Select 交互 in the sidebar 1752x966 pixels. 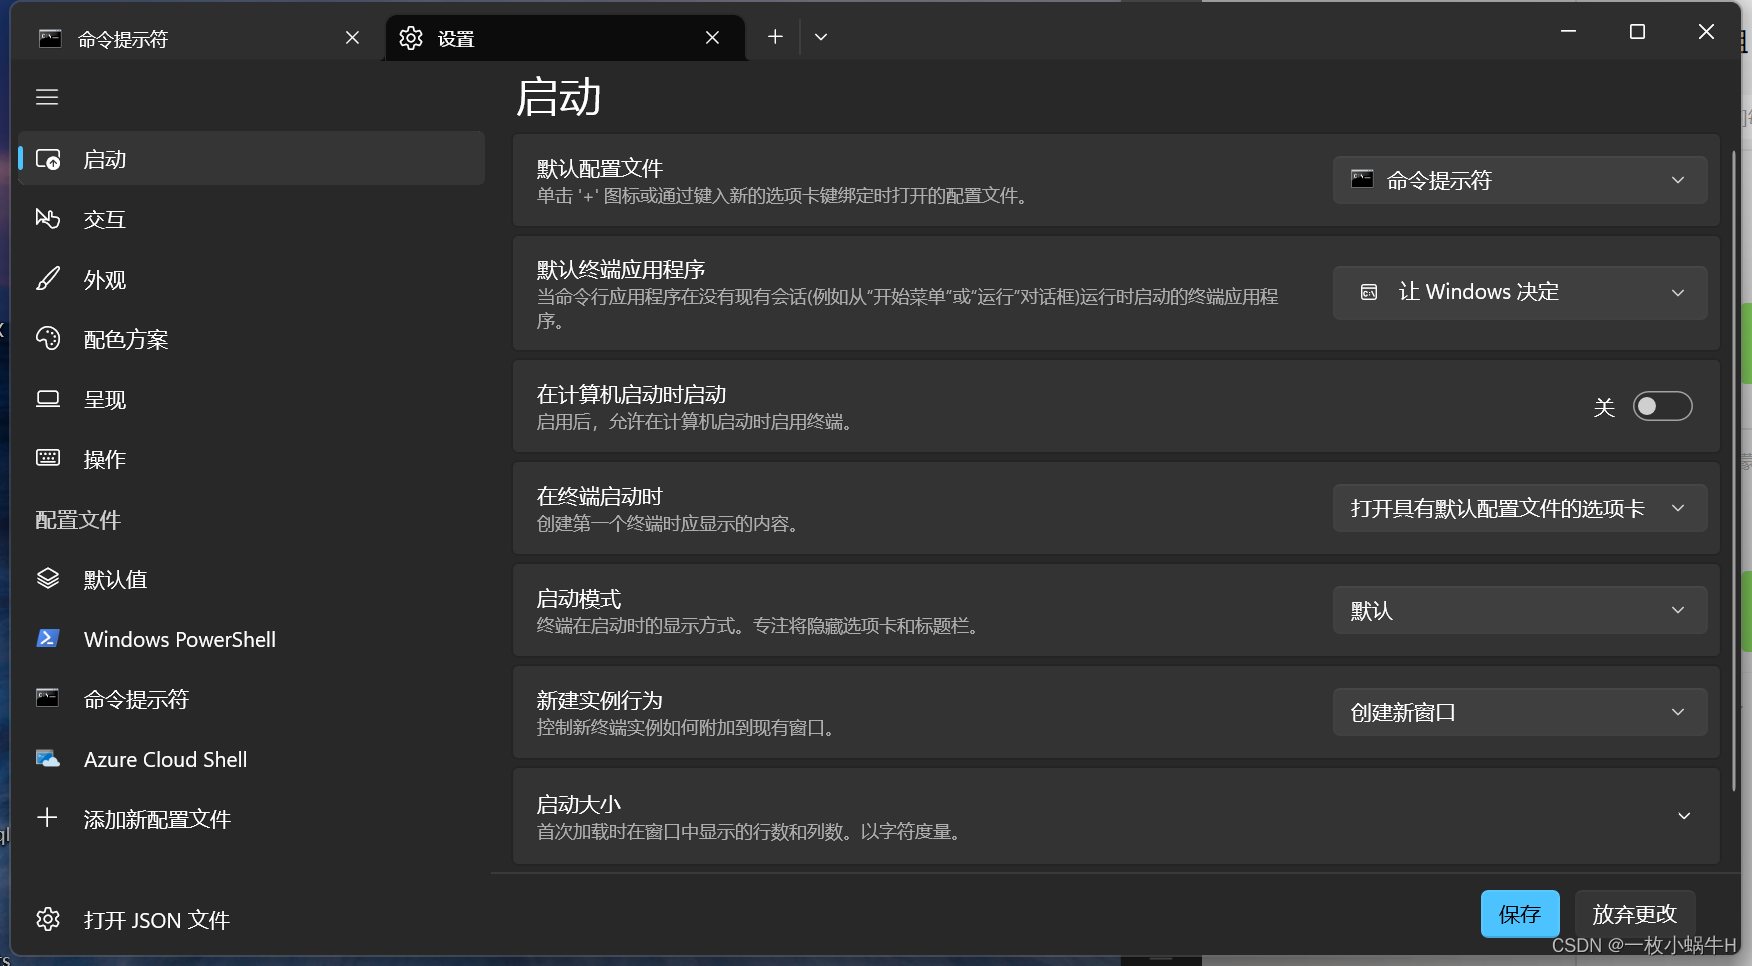[251, 219]
